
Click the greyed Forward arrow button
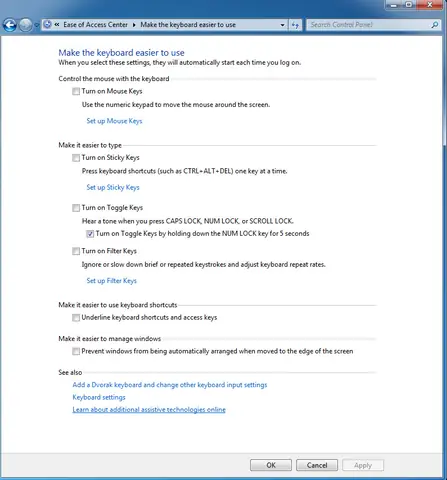[25, 25]
